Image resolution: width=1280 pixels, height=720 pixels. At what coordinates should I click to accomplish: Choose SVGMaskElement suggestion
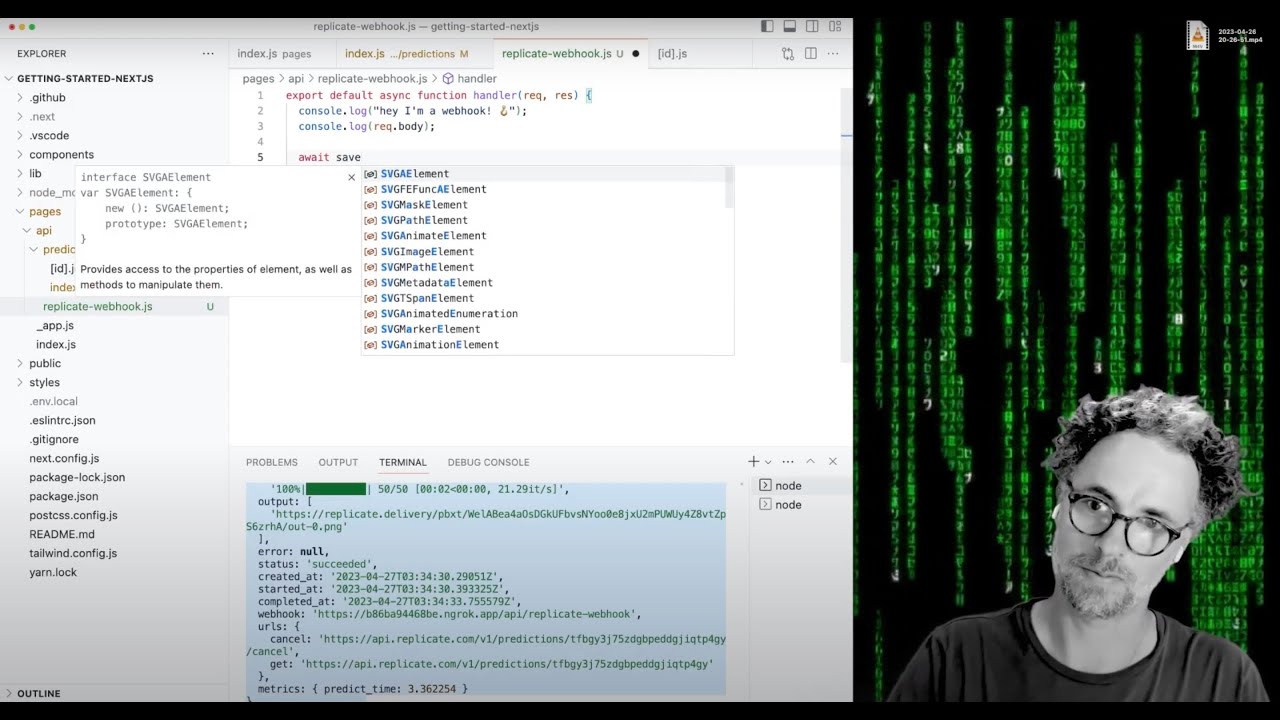543,205
